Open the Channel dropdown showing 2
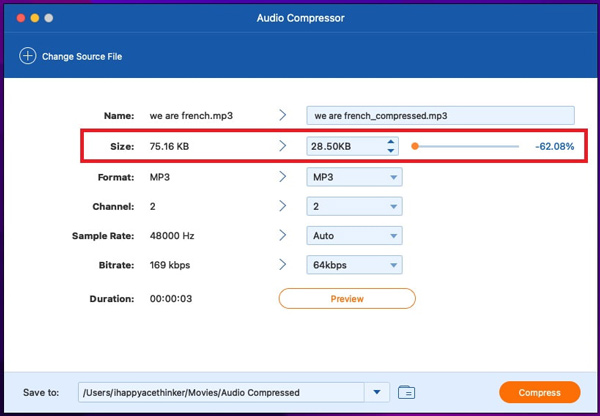 coord(354,206)
